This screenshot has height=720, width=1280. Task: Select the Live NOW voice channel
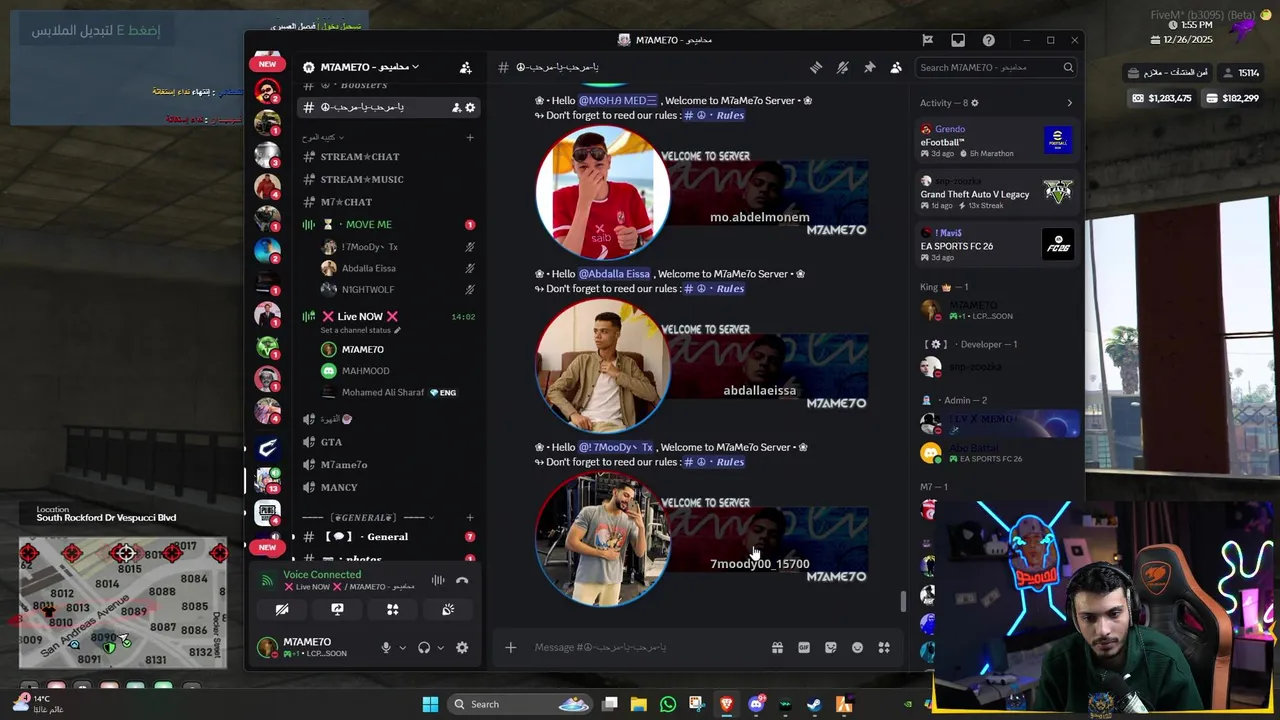tap(389, 316)
